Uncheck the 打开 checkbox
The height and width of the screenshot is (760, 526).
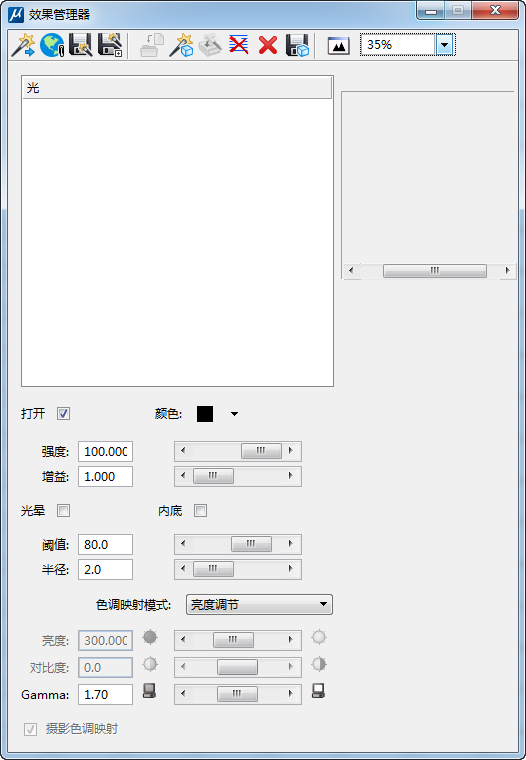64,413
